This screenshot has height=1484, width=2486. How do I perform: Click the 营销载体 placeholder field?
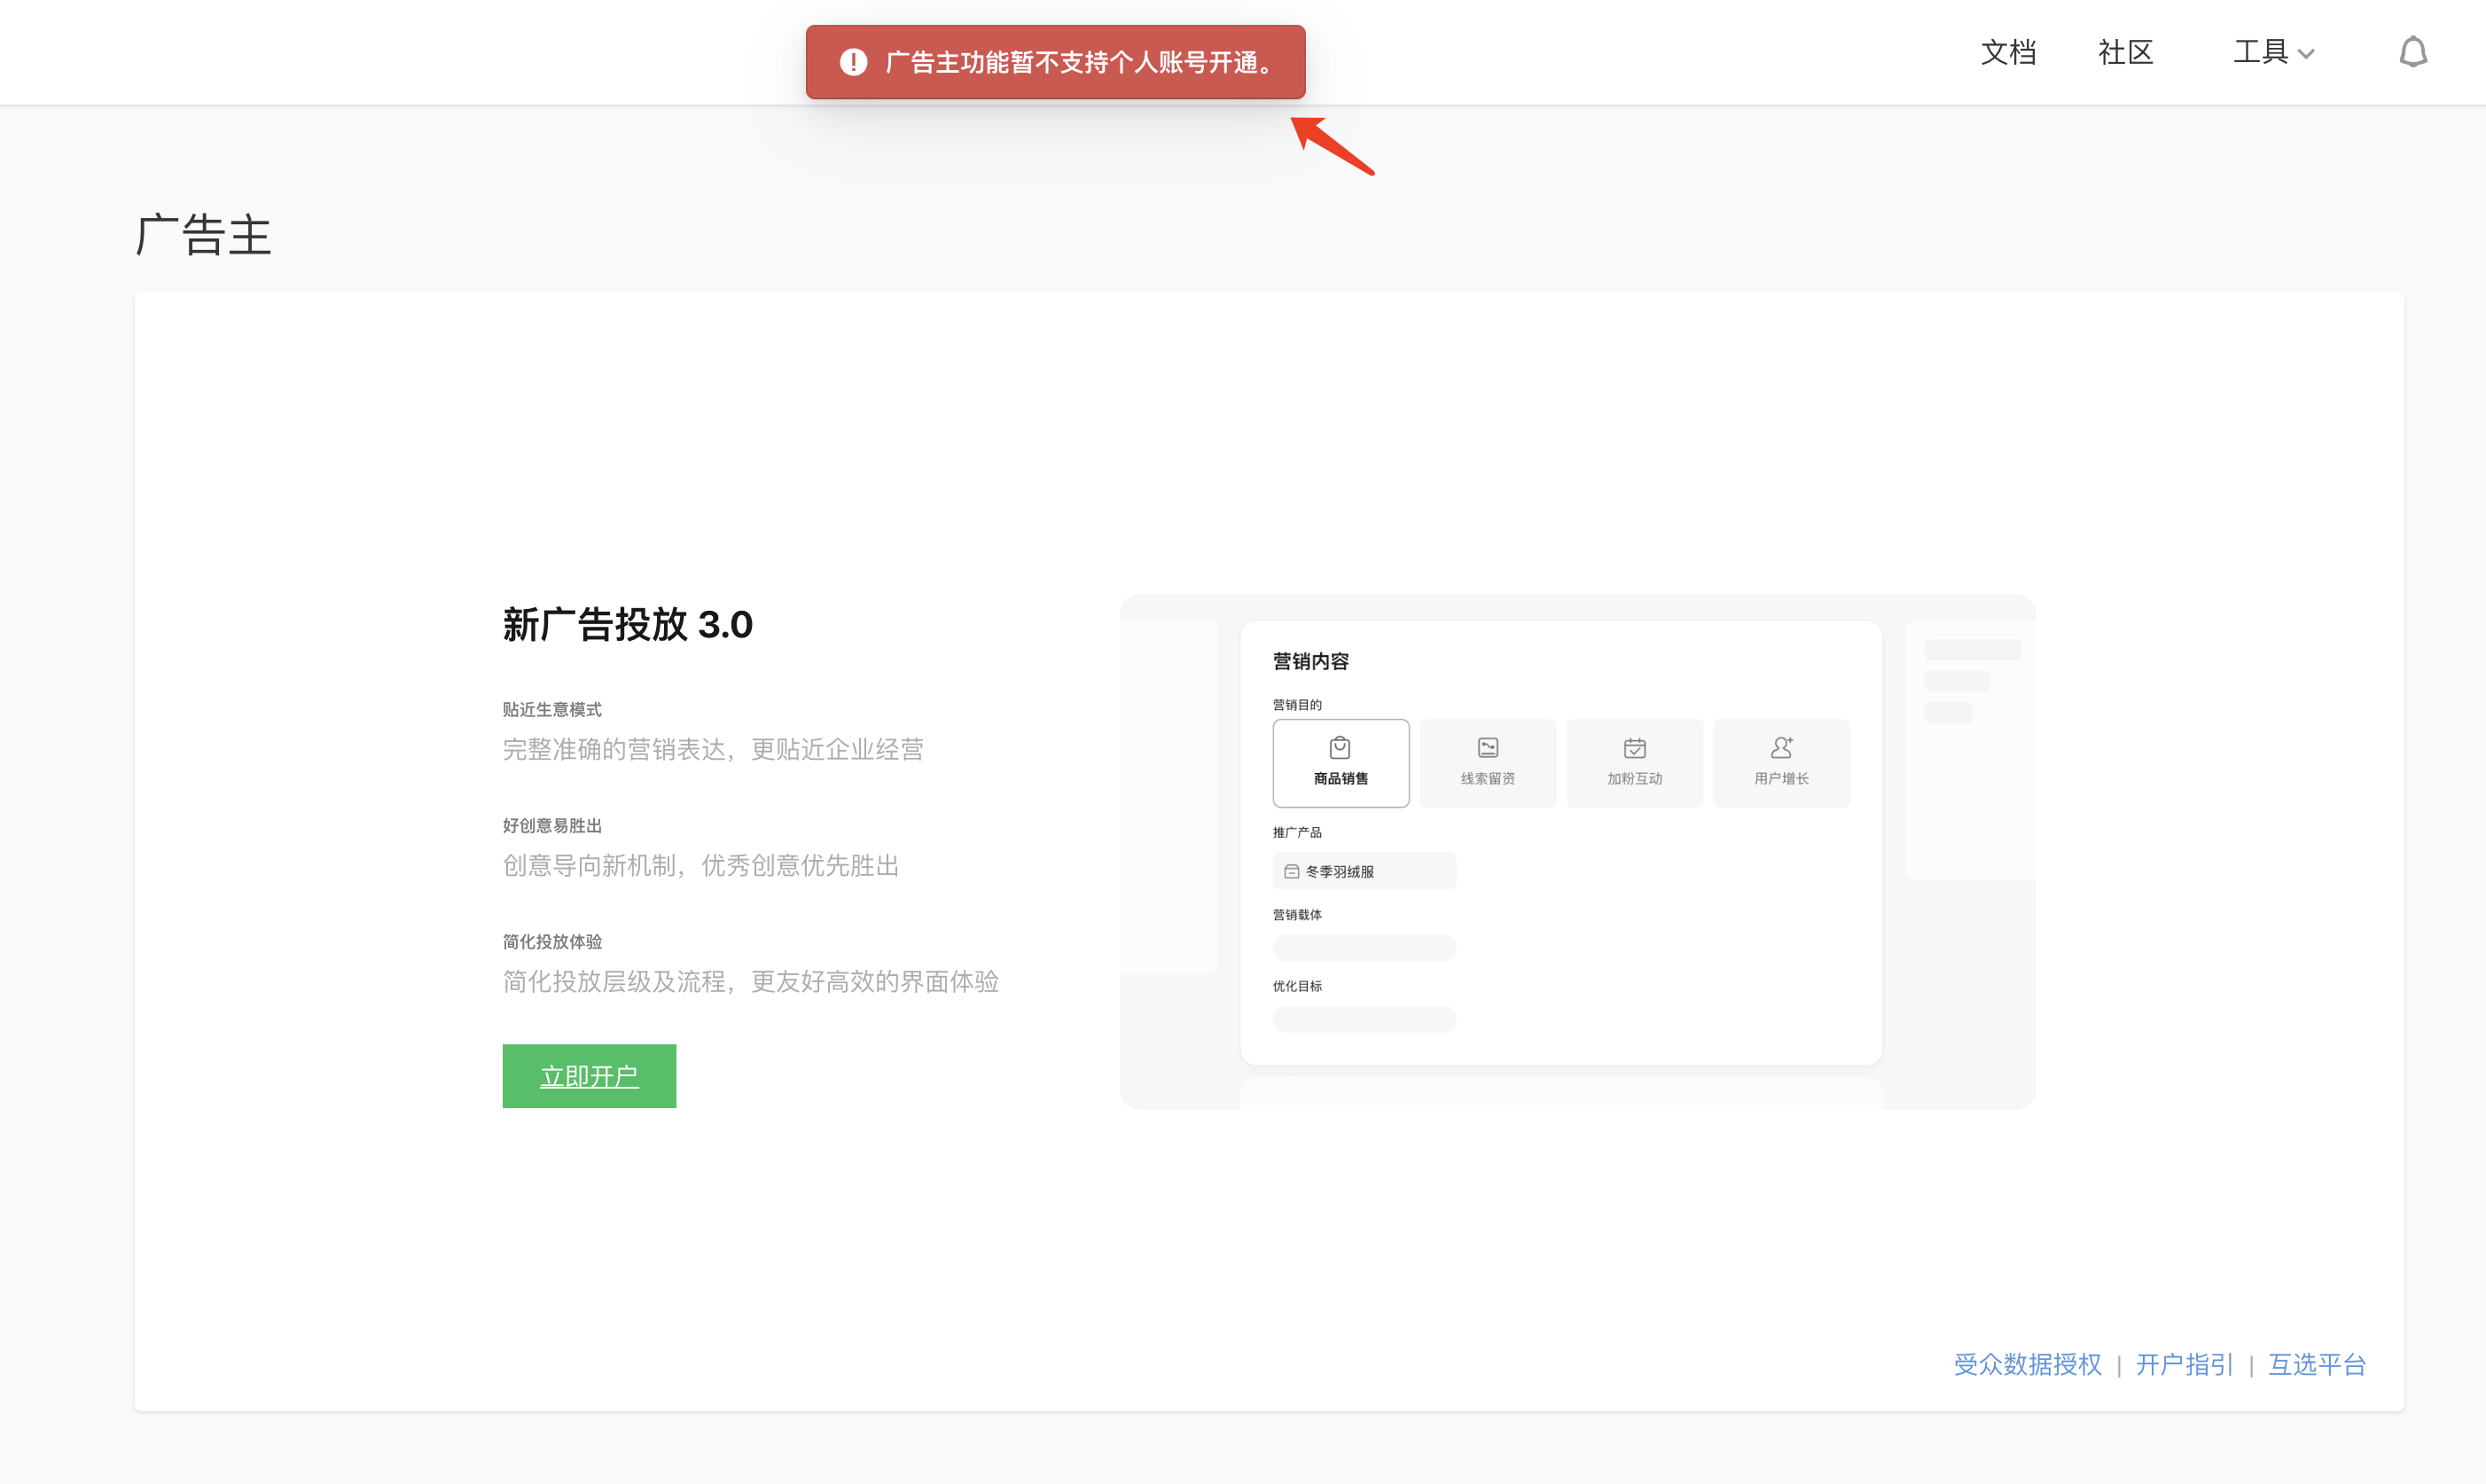click(1364, 947)
